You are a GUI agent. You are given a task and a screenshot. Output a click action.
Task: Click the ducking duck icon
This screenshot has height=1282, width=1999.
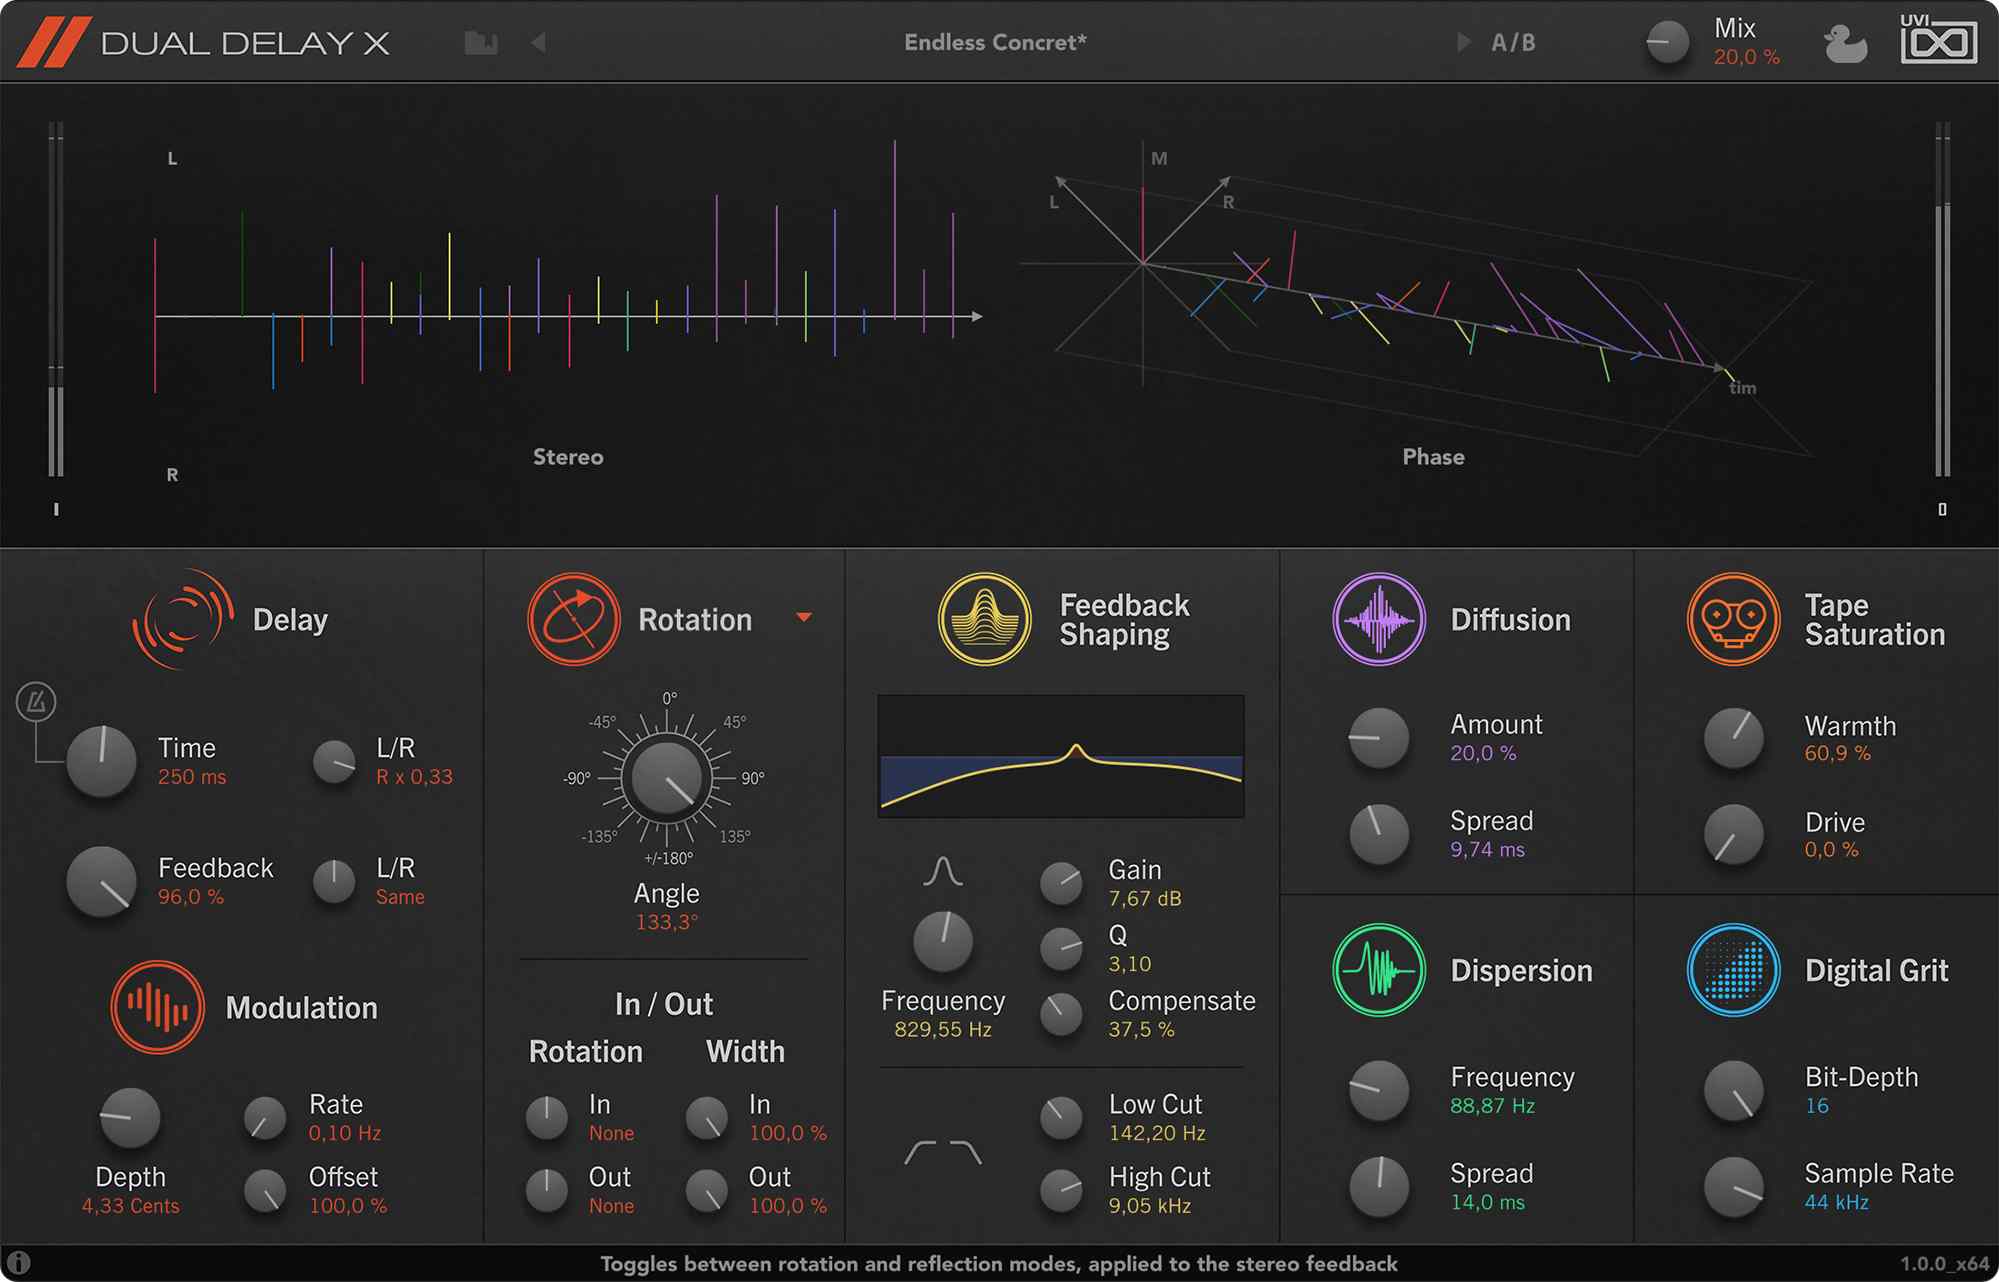click(x=1845, y=43)
